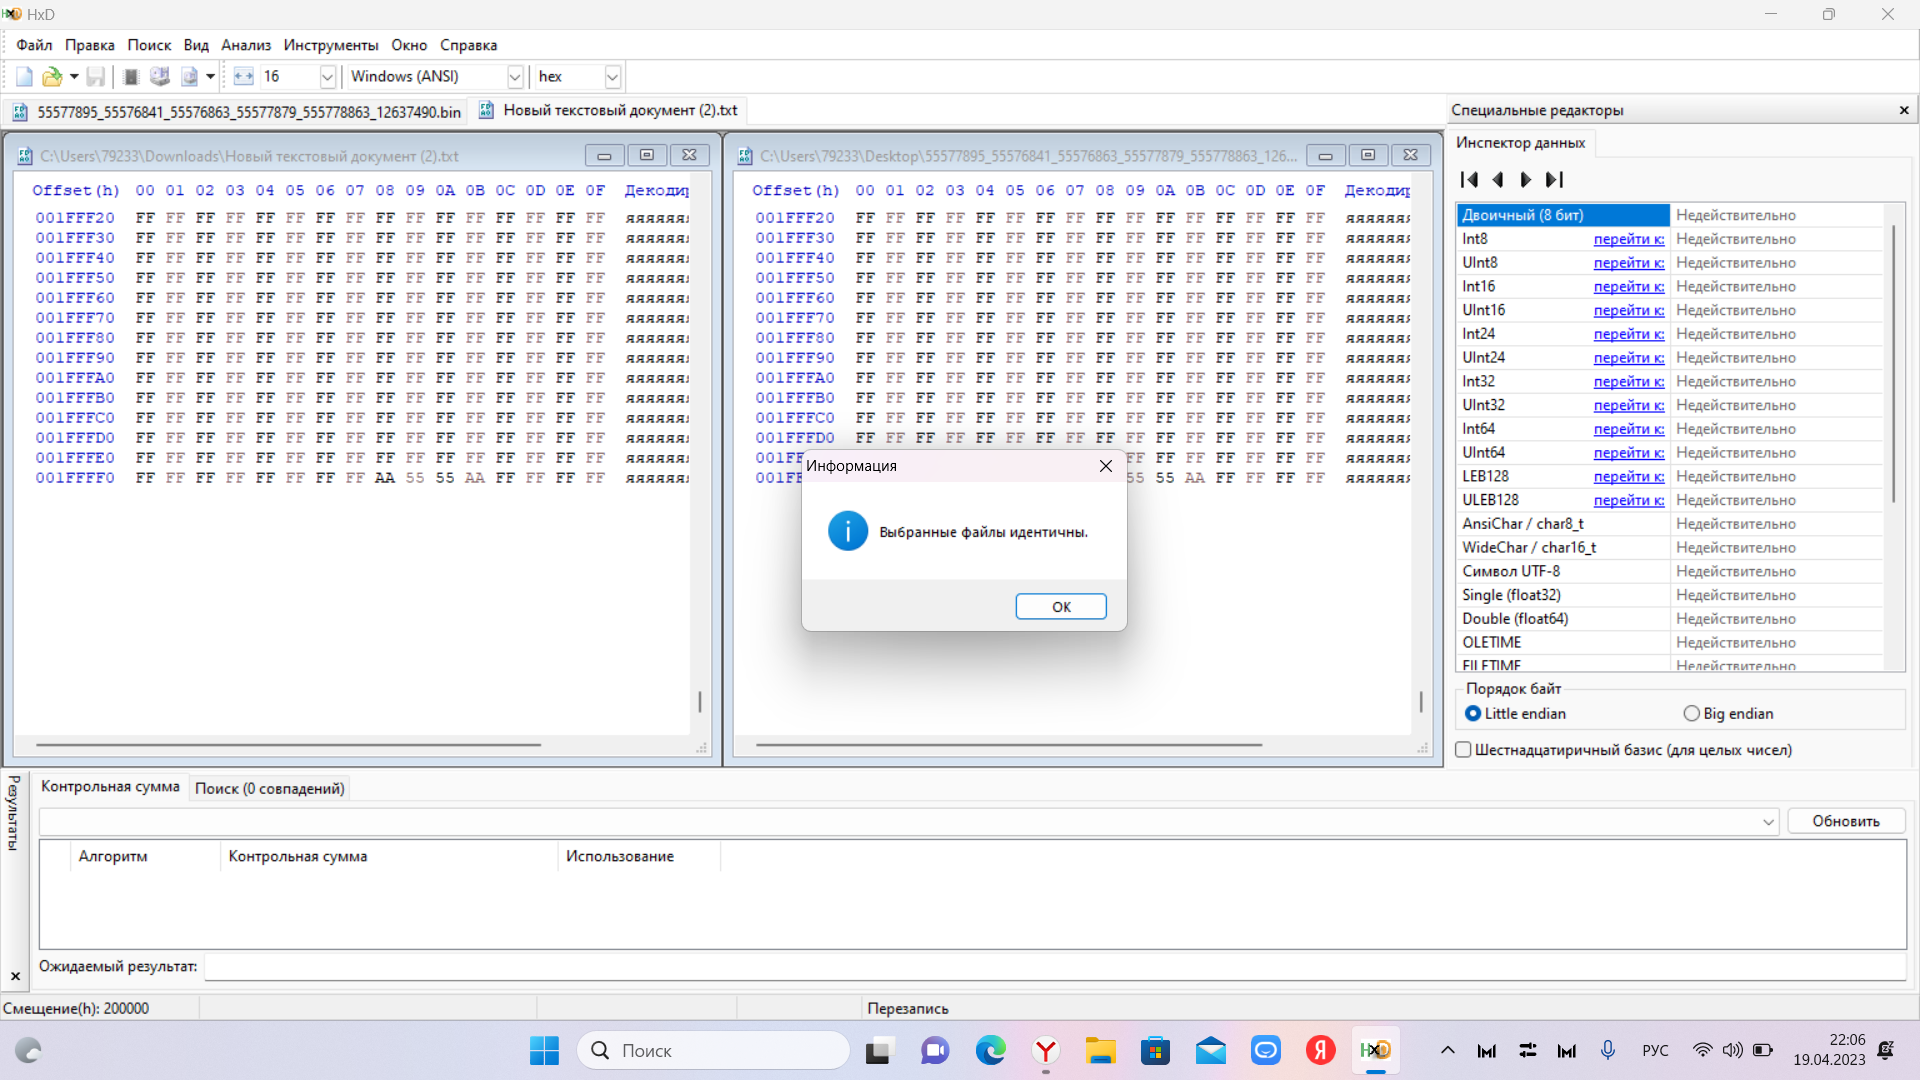Click the Open file folder icon
The image size is (1920, 1080).
52,77
